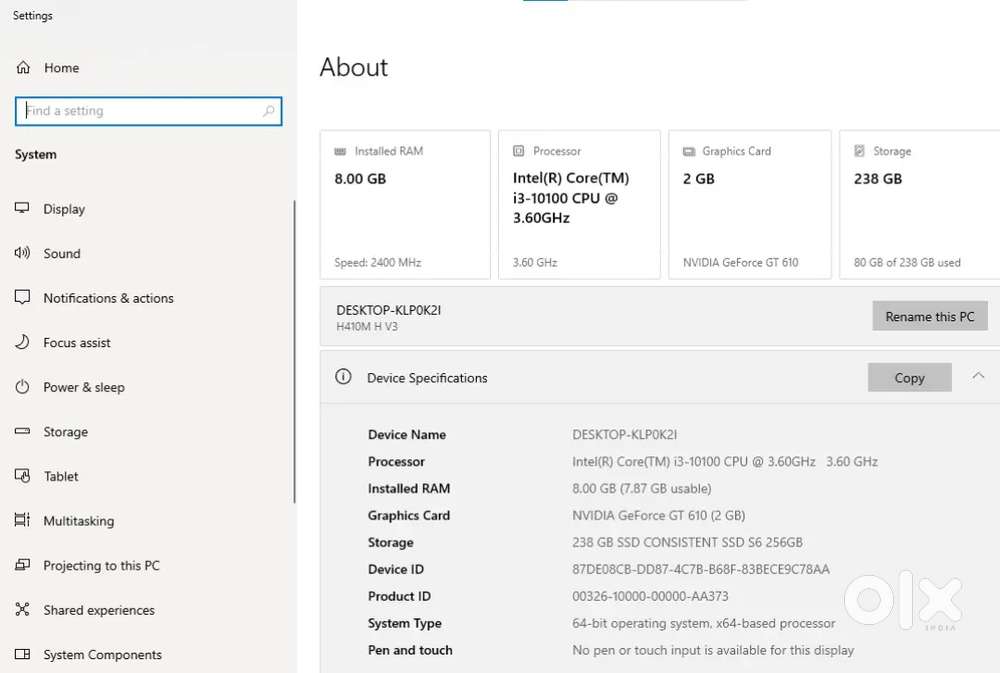Click the Sound speaker icon
1000x673 pixels.
23,254
